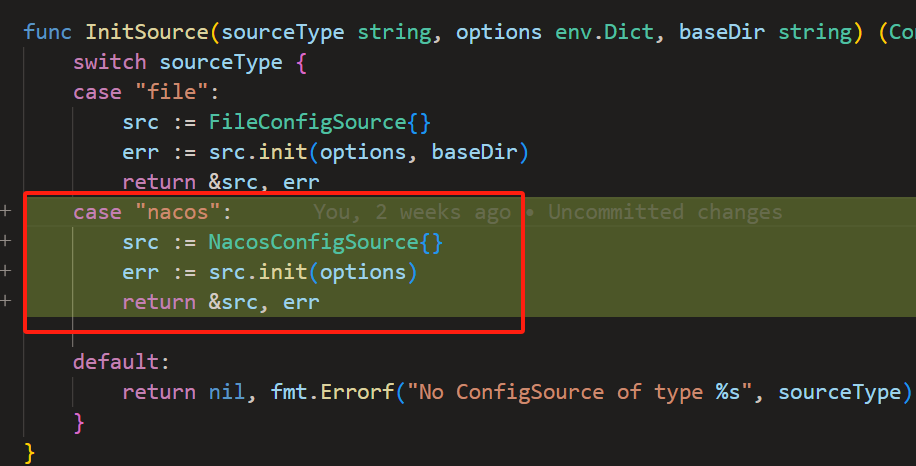The width and height of the screenshot is (916, 466).
Task: Click the last gutter plus marker in the nacos block
Action: click(6, 301)
